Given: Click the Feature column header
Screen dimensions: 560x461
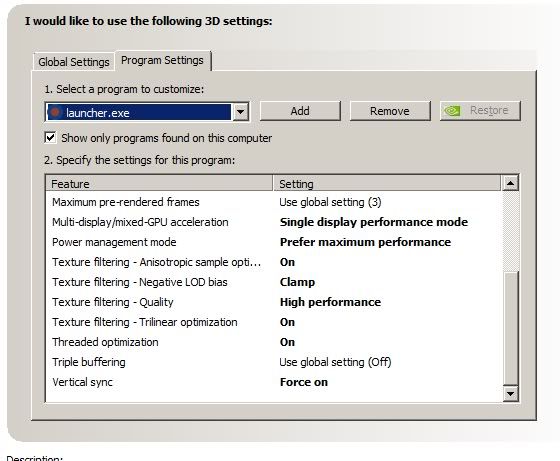Looking at the screenshot, I should pyautogui.click(x=159, y=184).
